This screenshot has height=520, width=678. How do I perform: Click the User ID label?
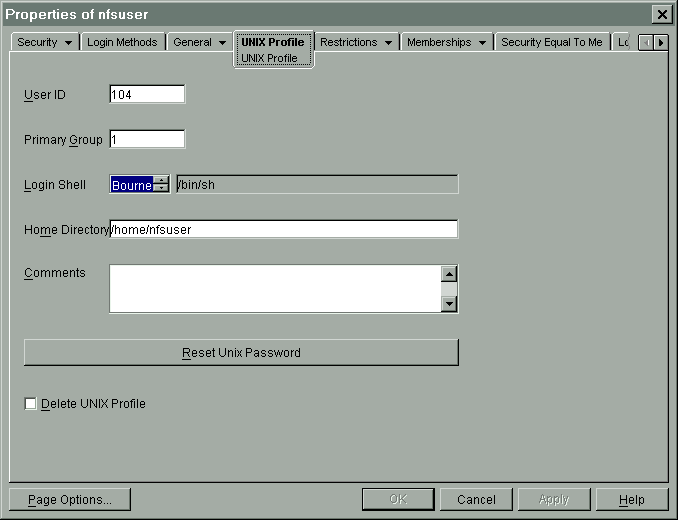coord(45,95)
